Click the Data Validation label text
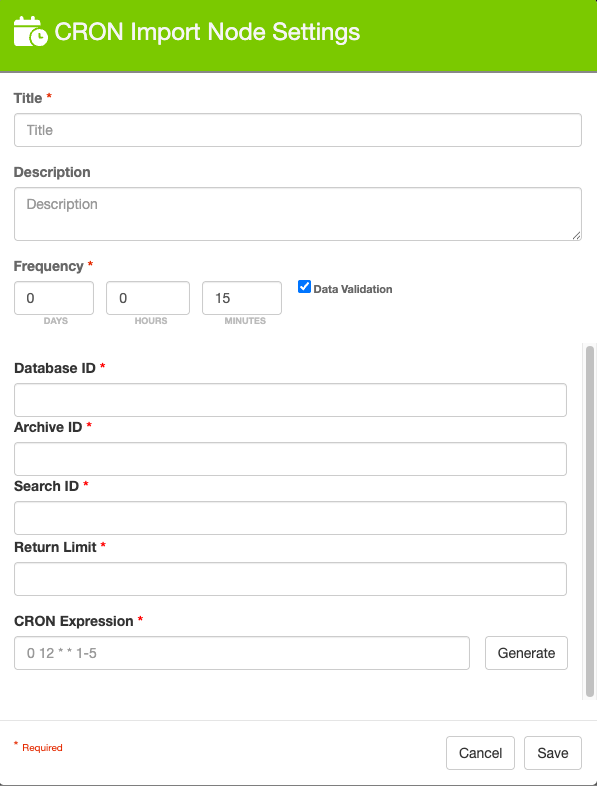Image resolution: width=597 pixels, height=786 pixels. [353, 289]
